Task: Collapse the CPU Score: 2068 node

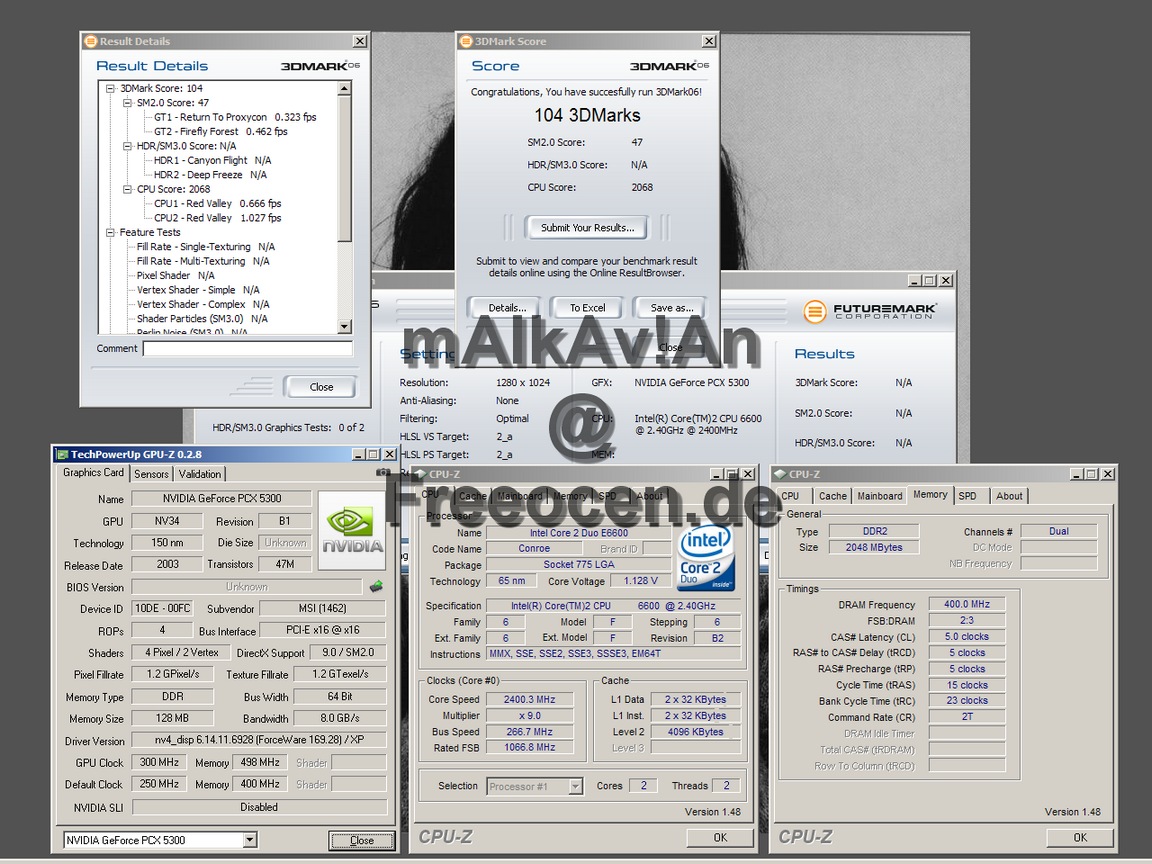Action: coord(127,189)
